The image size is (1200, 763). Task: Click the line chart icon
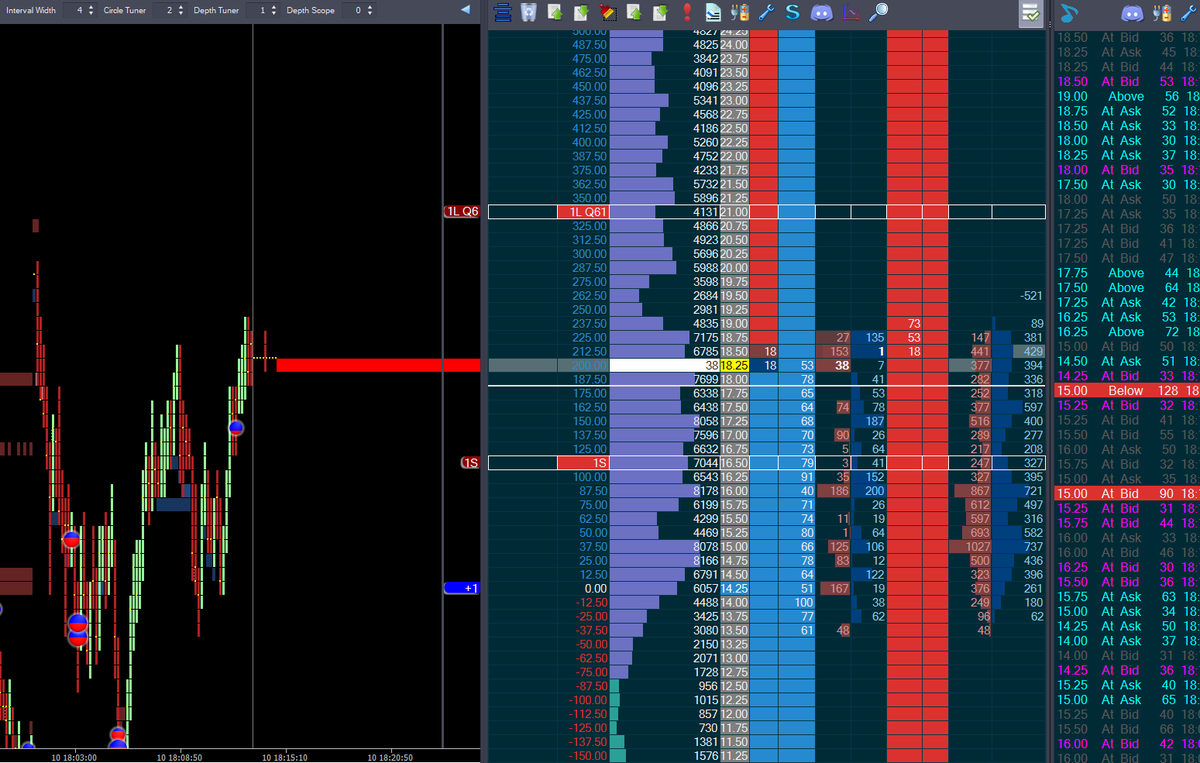pyautogui.click(x=851, y=13)
